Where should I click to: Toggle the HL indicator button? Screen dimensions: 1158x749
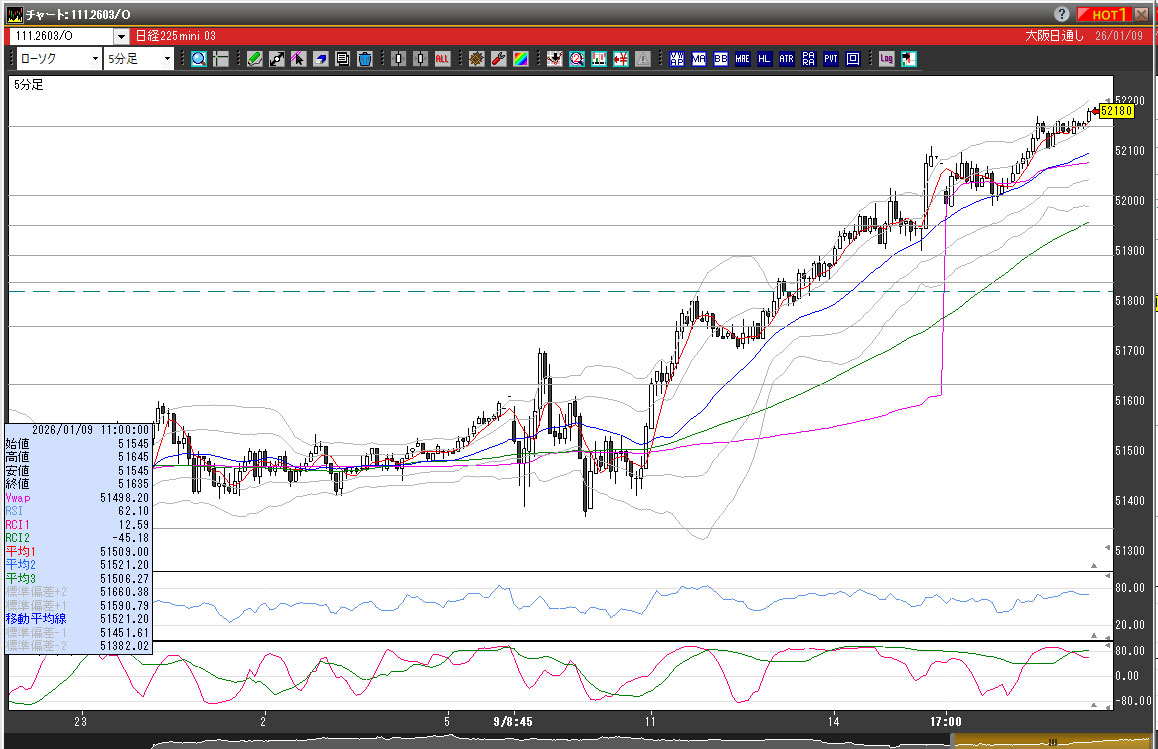764,59
